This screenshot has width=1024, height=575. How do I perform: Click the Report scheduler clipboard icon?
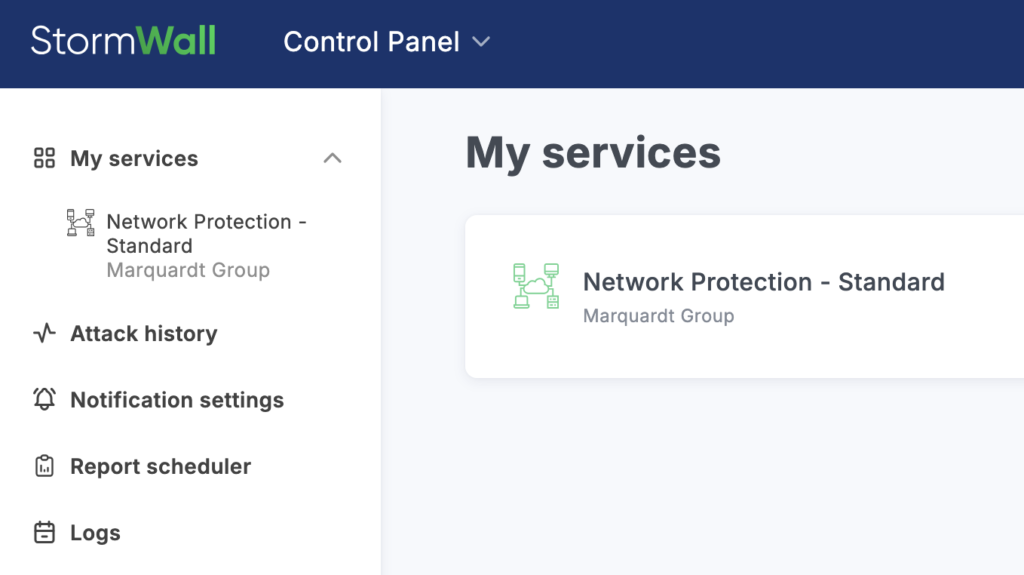click(x=44, y=466)
